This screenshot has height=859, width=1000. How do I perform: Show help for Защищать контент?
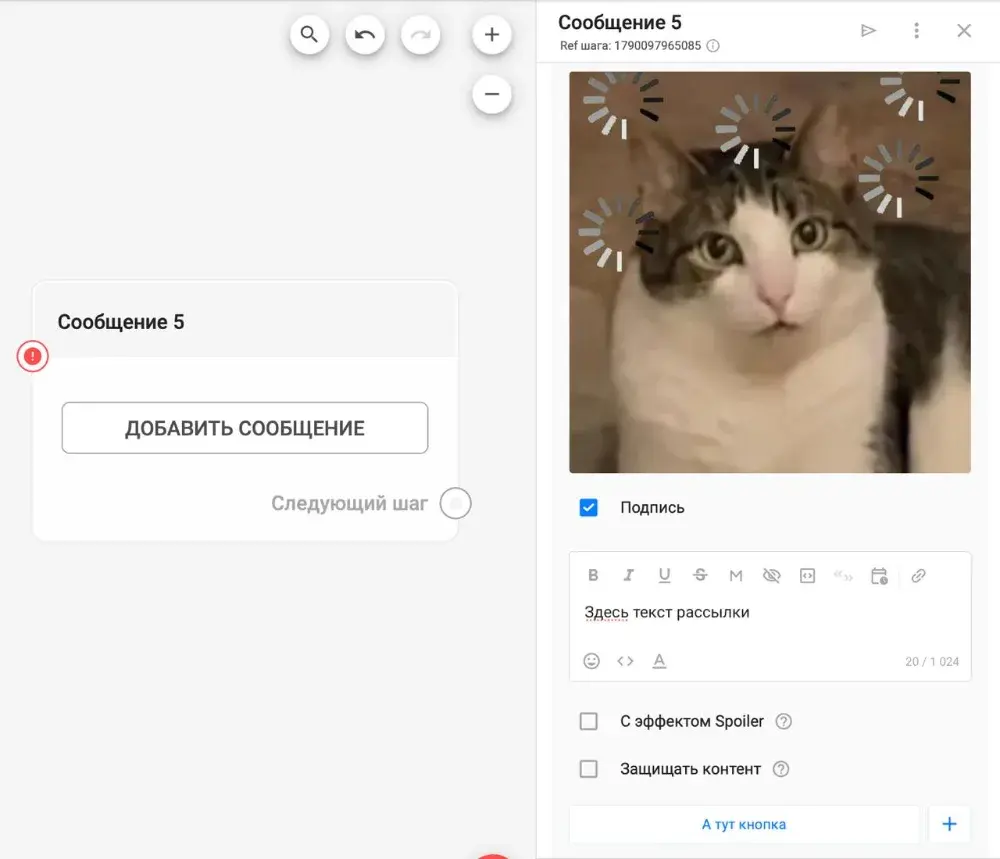781,769
